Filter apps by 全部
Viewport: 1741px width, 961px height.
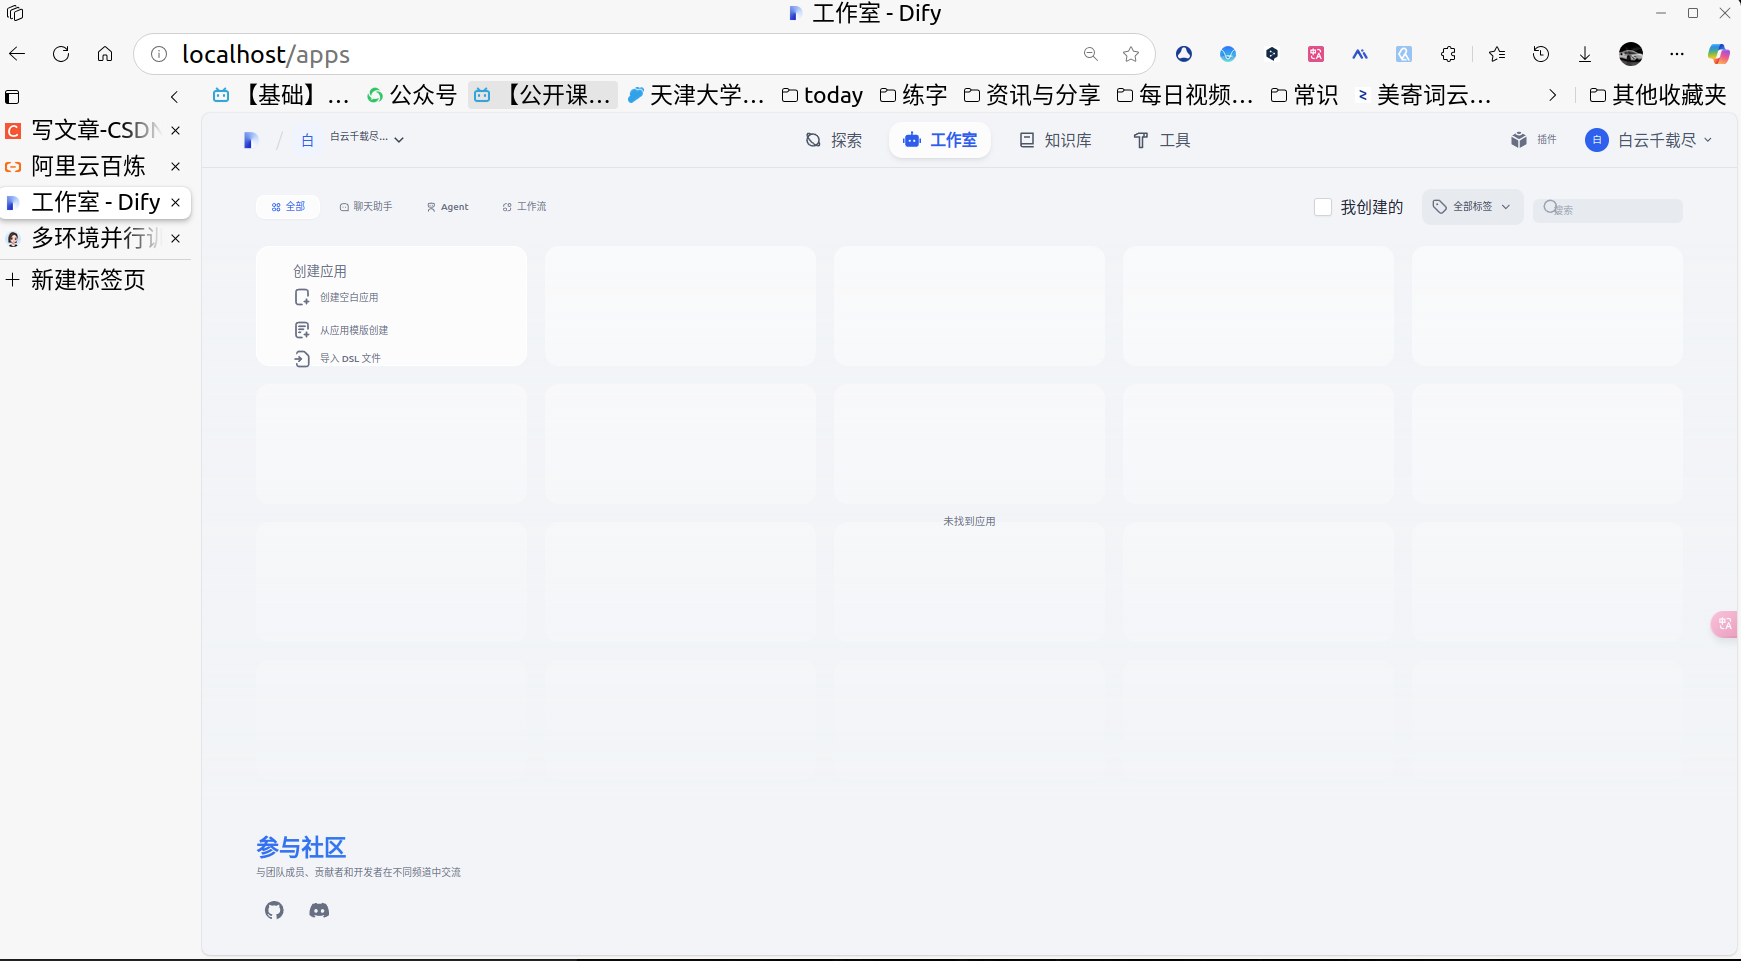(x=288, y=207)
